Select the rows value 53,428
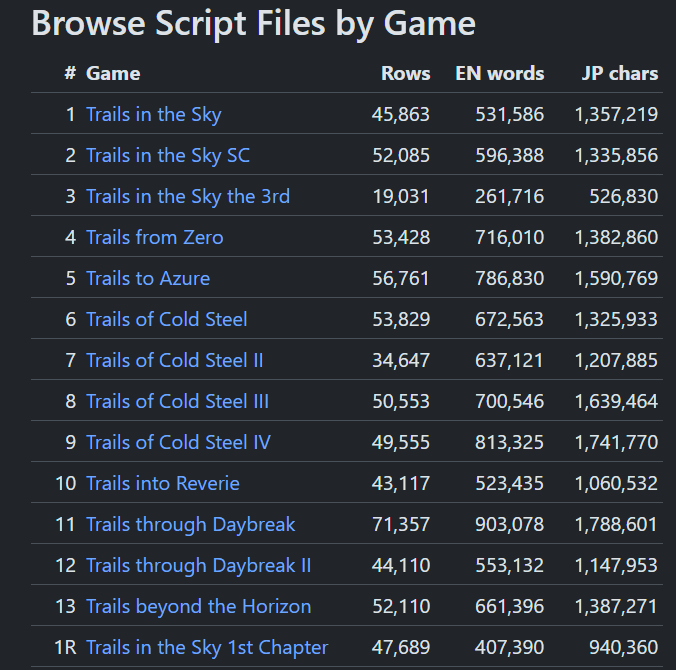 pyautogui.click(x=401, y=238)
